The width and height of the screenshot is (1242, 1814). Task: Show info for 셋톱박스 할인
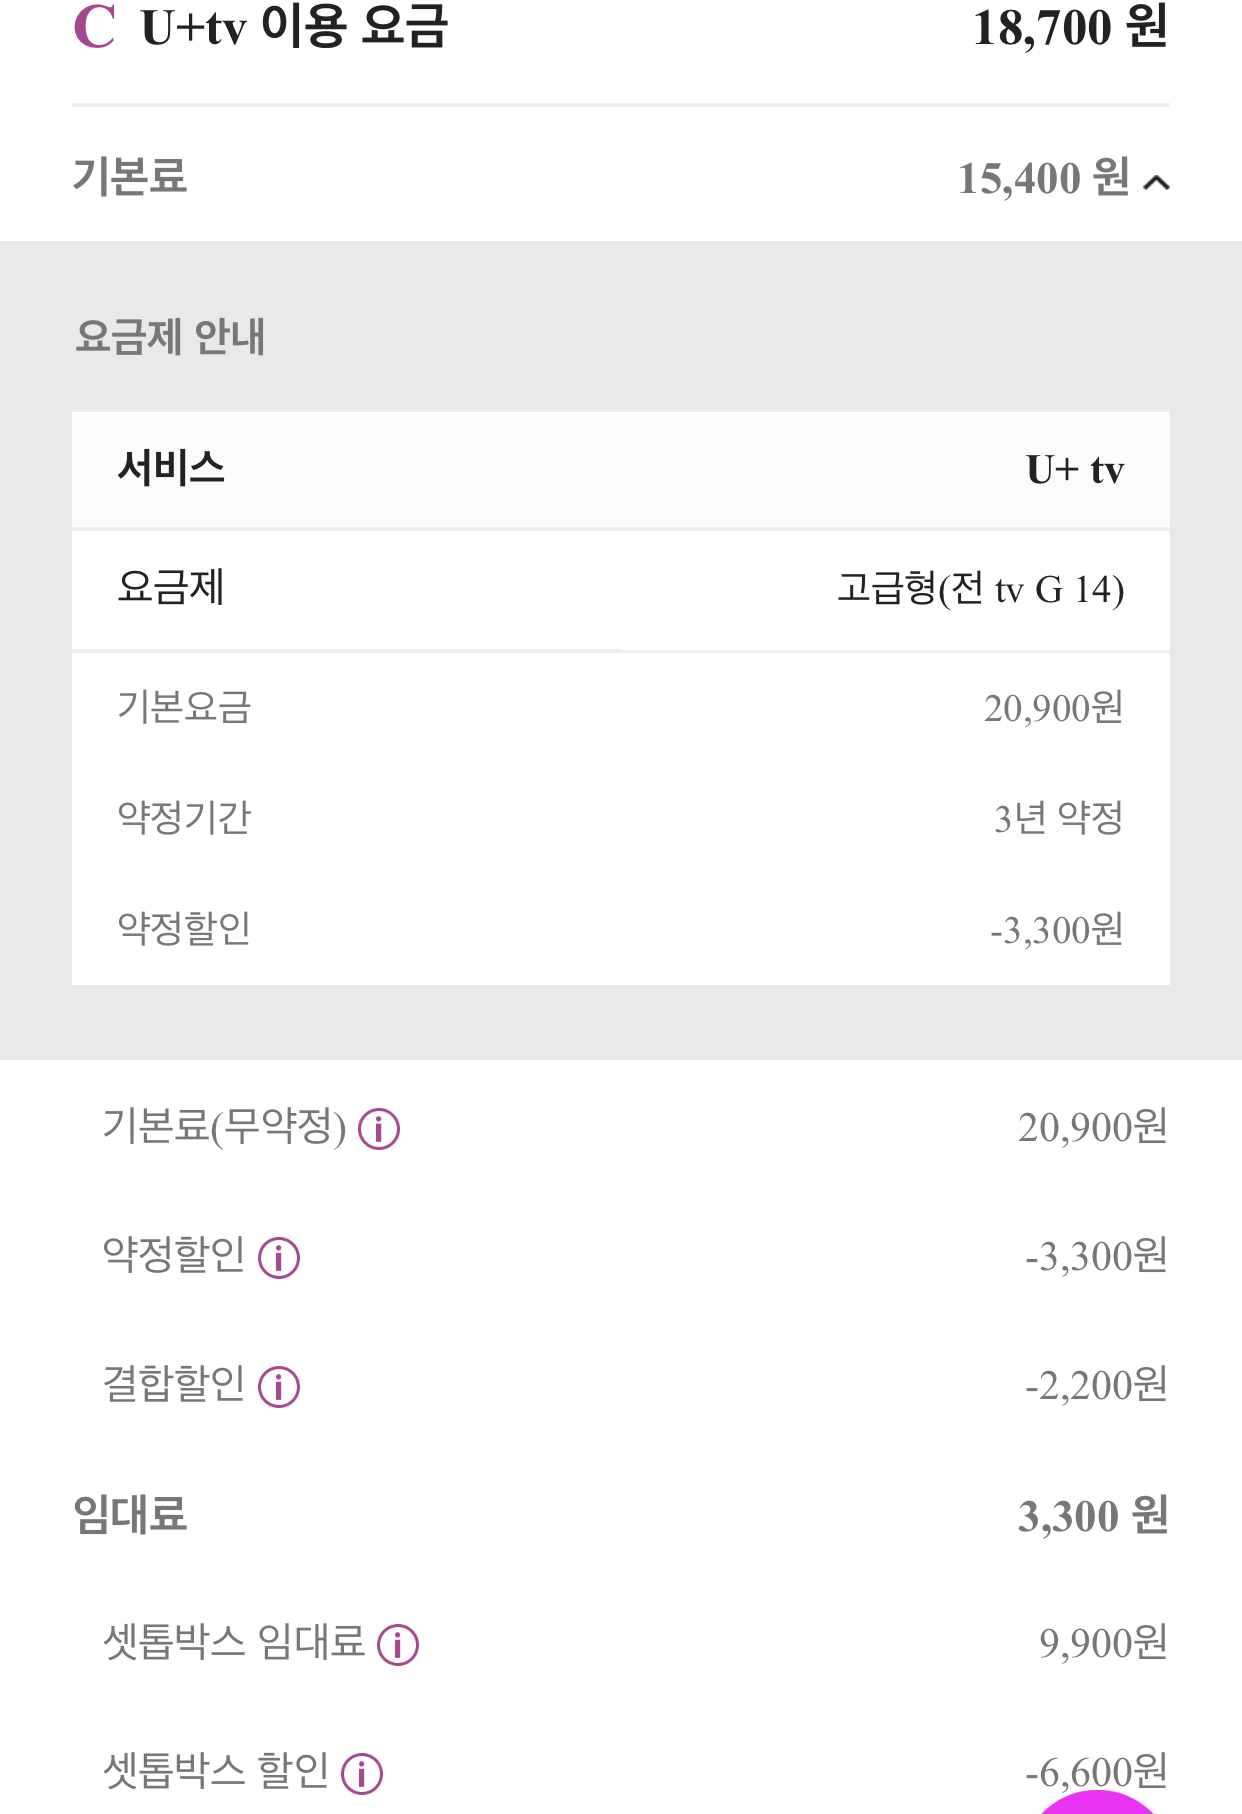tap(362, 1773)
